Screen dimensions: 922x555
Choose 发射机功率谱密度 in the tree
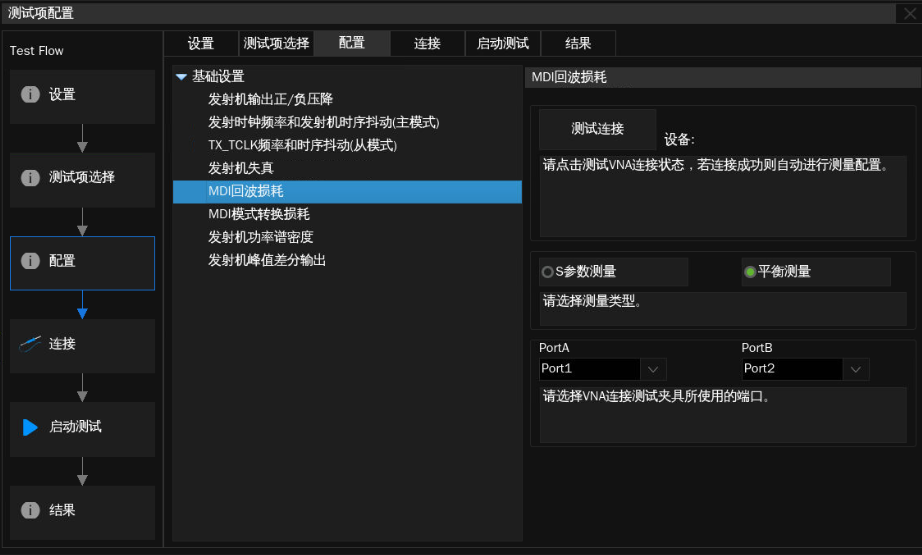click(x=260, y=237)
